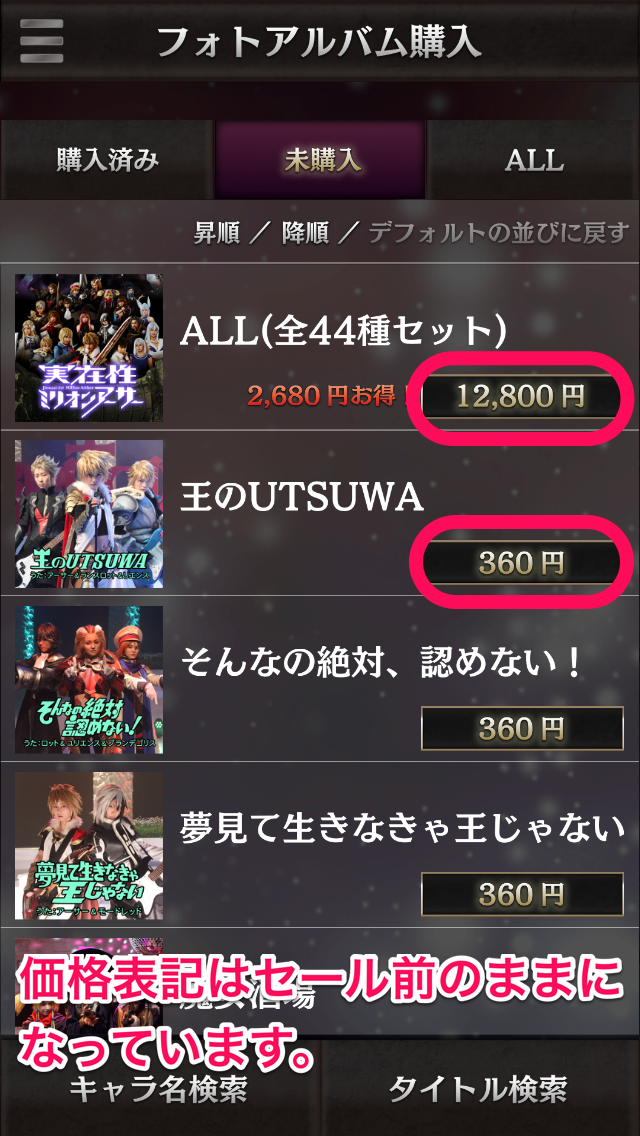640x1136 pixels.
Task: Open タイトル検索 at the bottom
Action: point(478,1088)
